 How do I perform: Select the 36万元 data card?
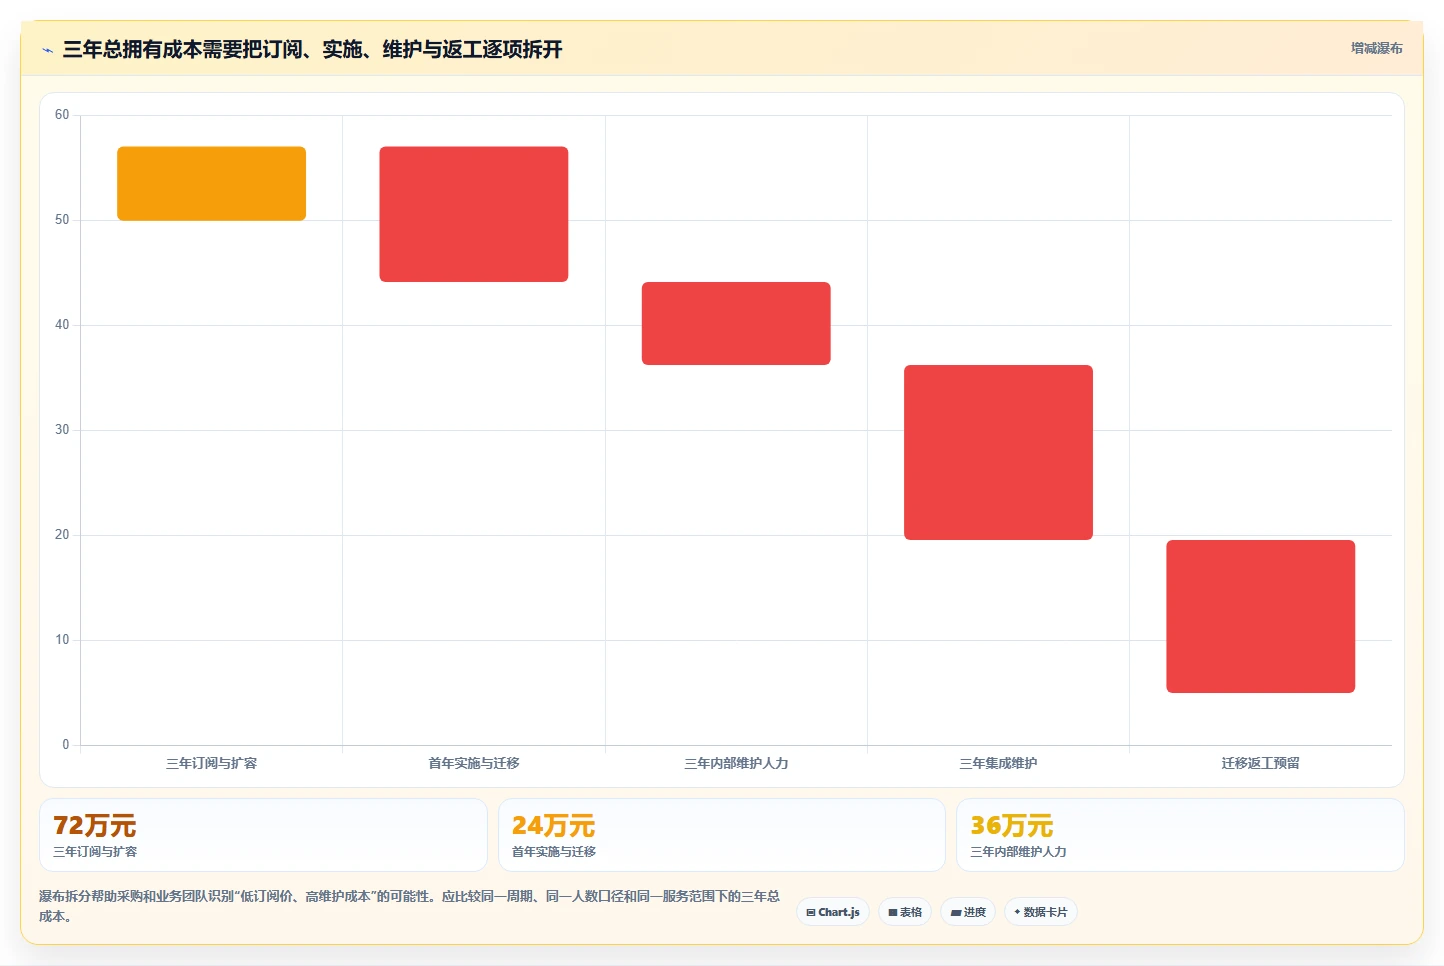(1180, 835)
